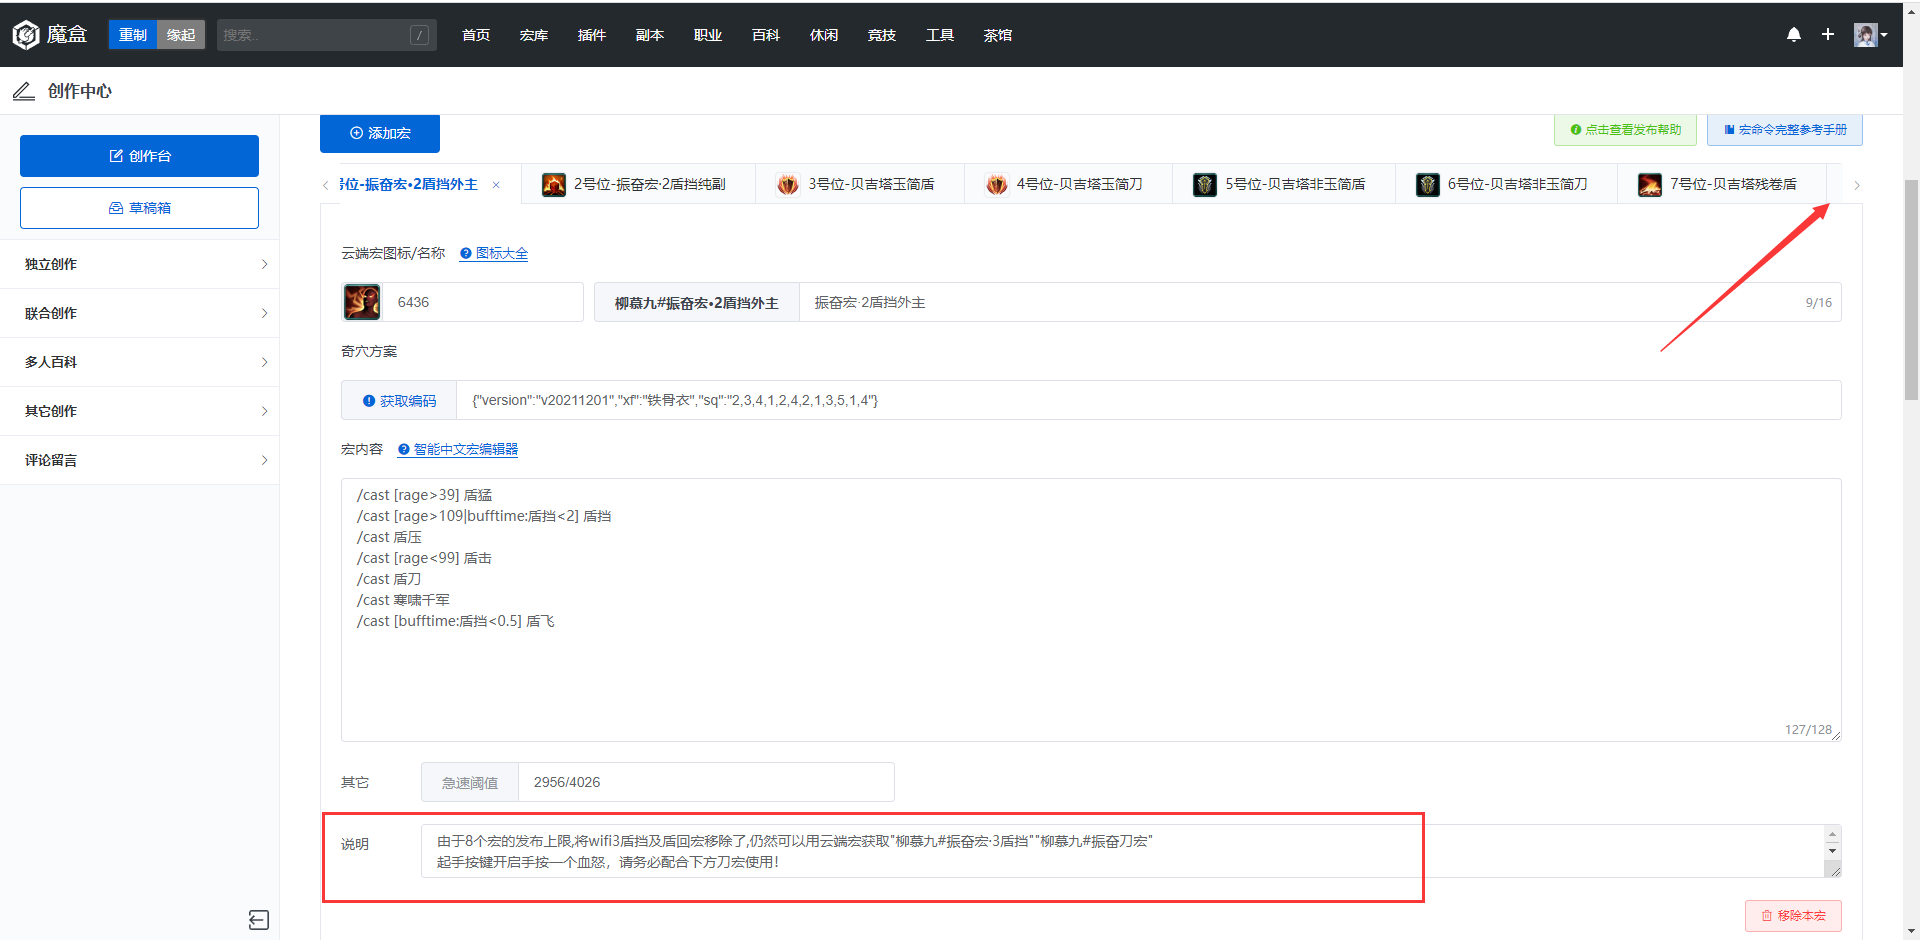Click the macro icon thumbnail next to 6436
This screenshot has width=1920, height=940.
(x=361, y=301)
